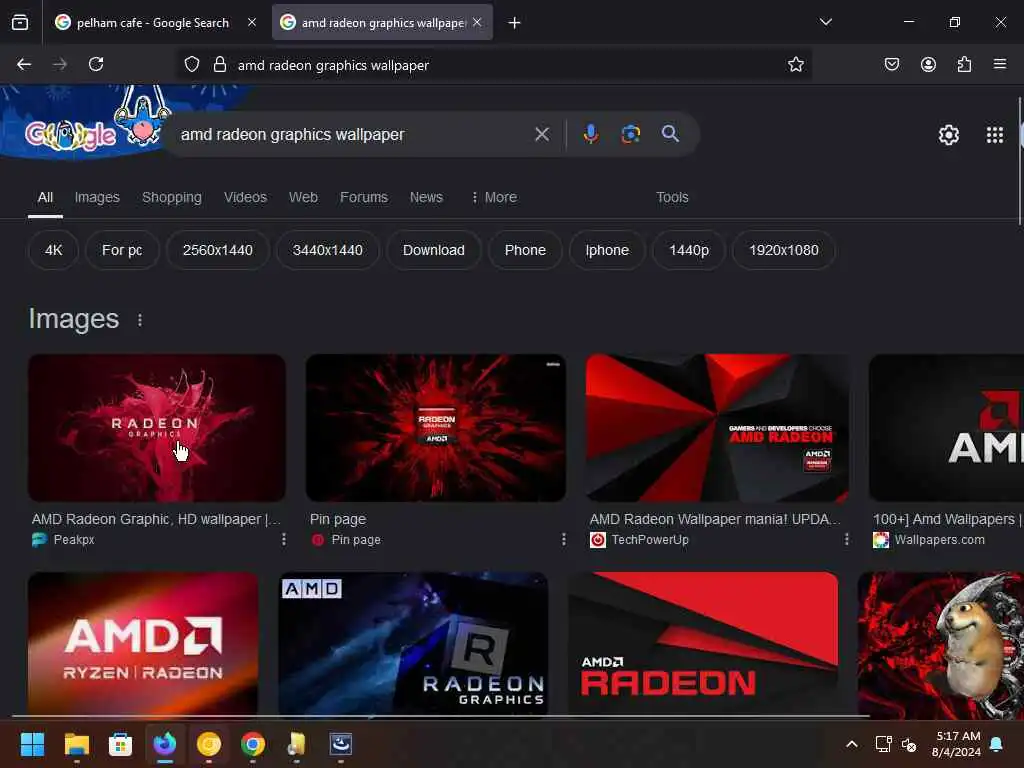Viewport: 1024px width, 768px height.
Task: Close the pelham cafe tab
Action: click(251, 22)
